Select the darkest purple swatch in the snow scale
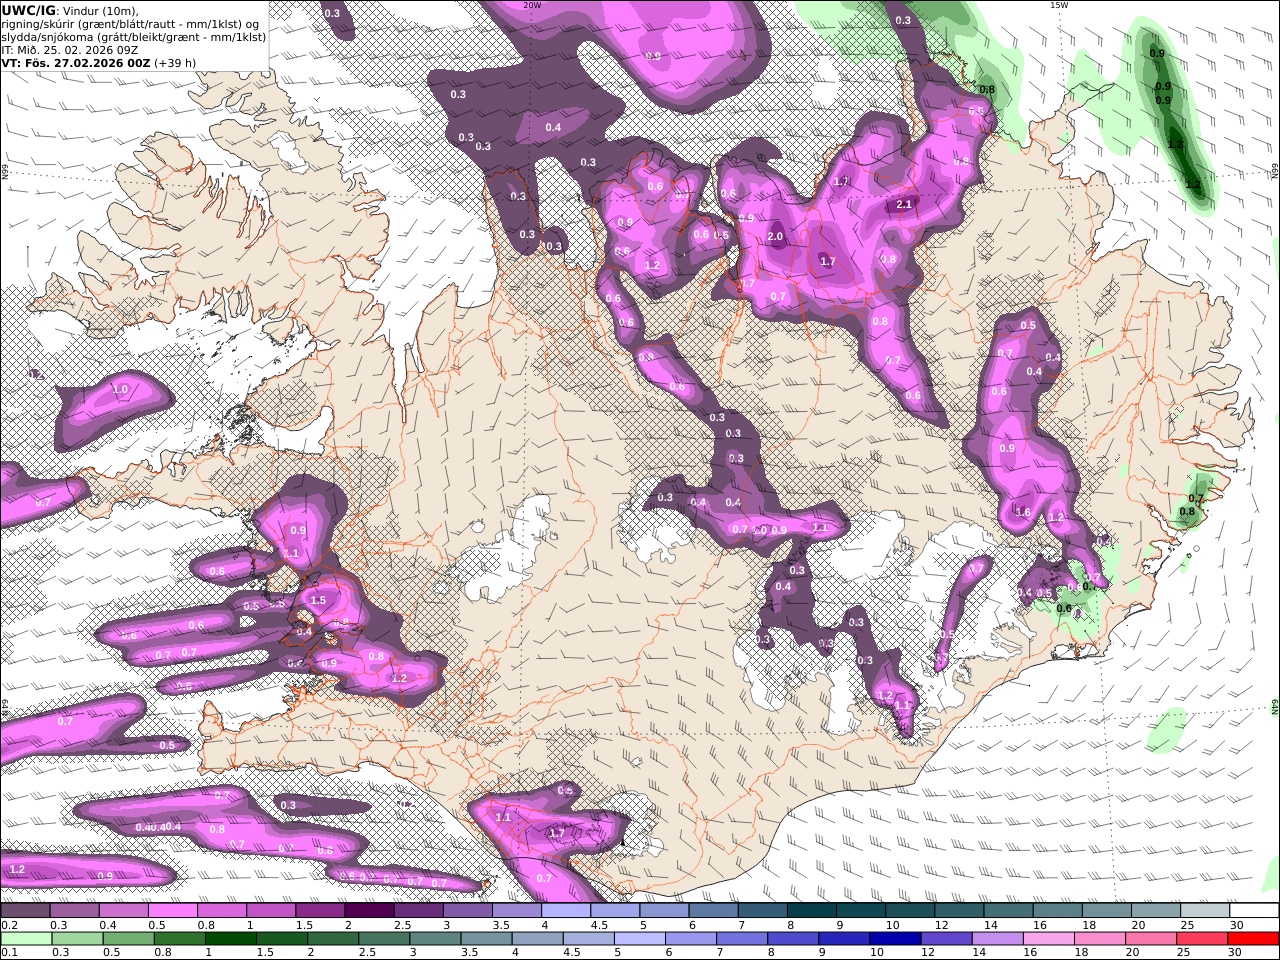This screenshot has height=960, width=1280. [368, 910]
